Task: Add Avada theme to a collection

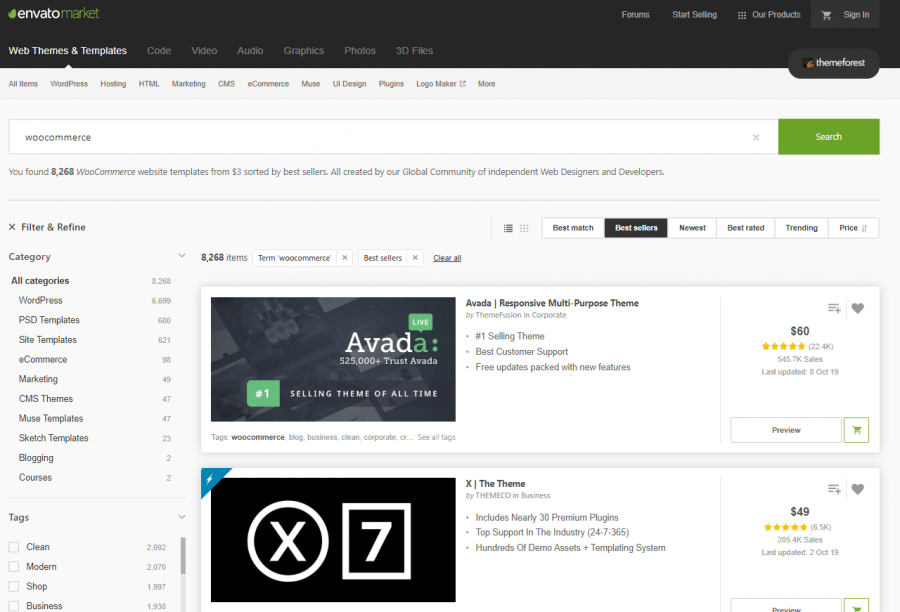Action: tap(834, 308)
